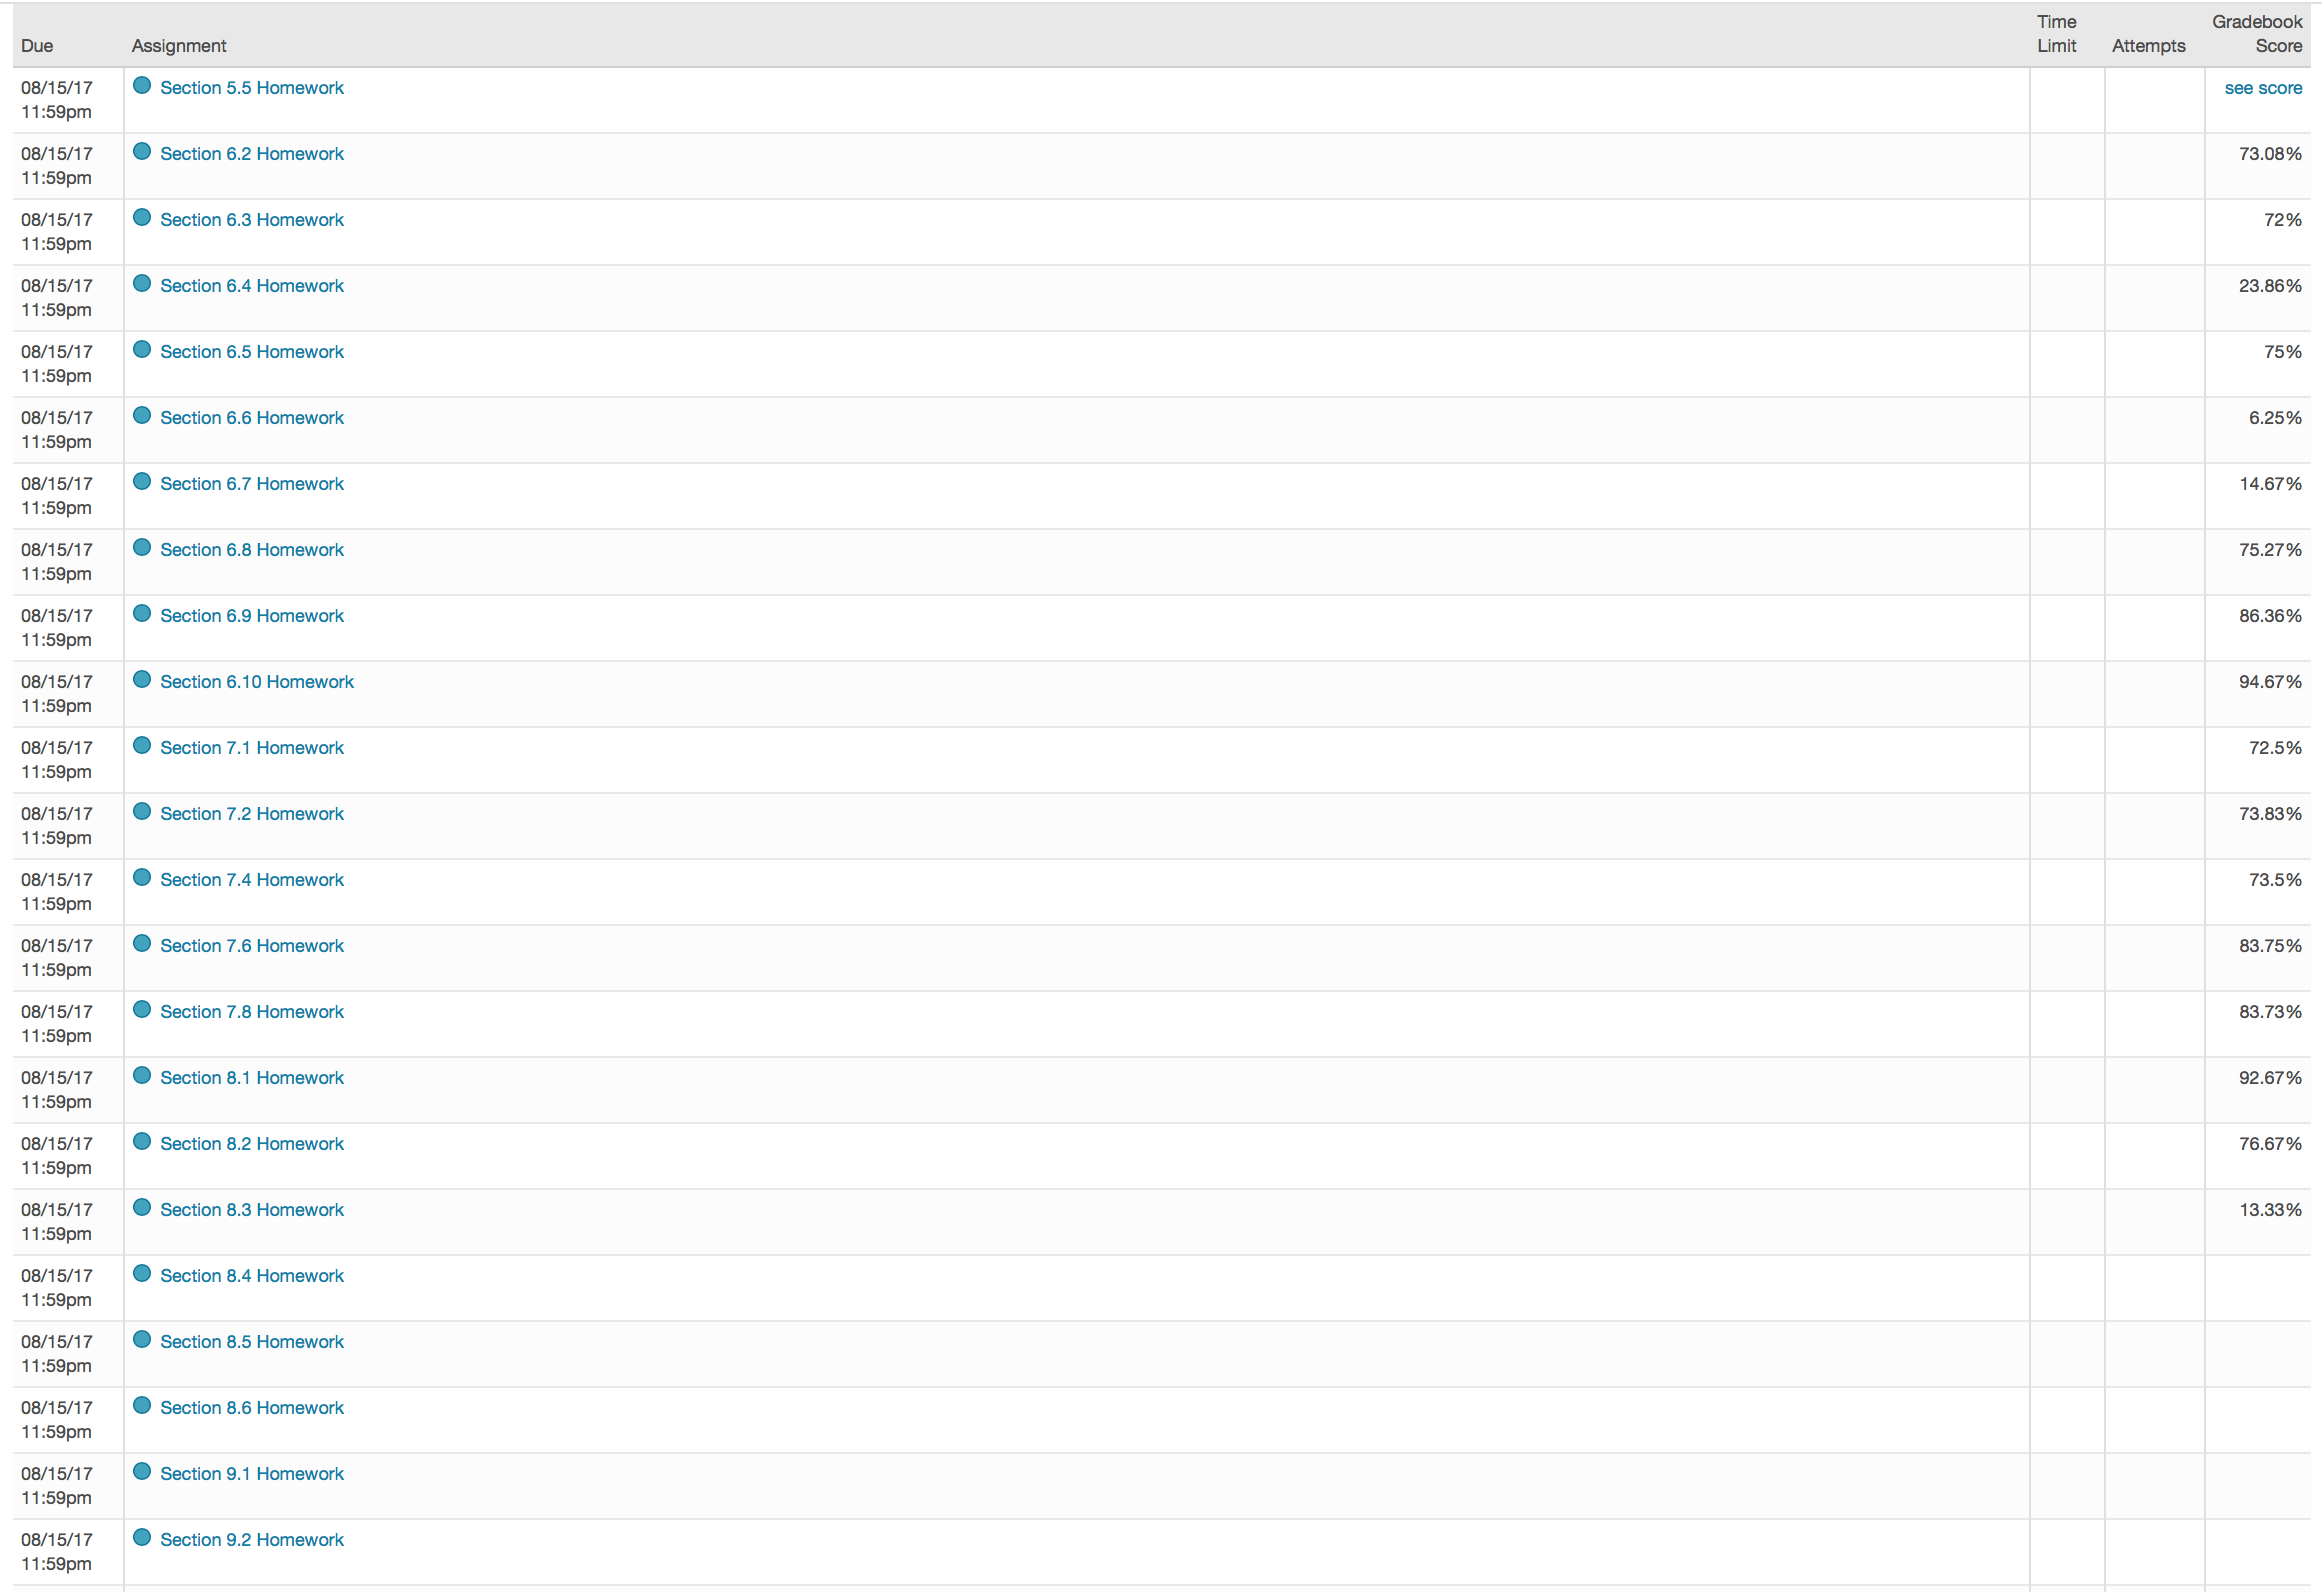Open the Section 7.4 Homework assignment
Screen dimensions: 2322x1592
252,880
